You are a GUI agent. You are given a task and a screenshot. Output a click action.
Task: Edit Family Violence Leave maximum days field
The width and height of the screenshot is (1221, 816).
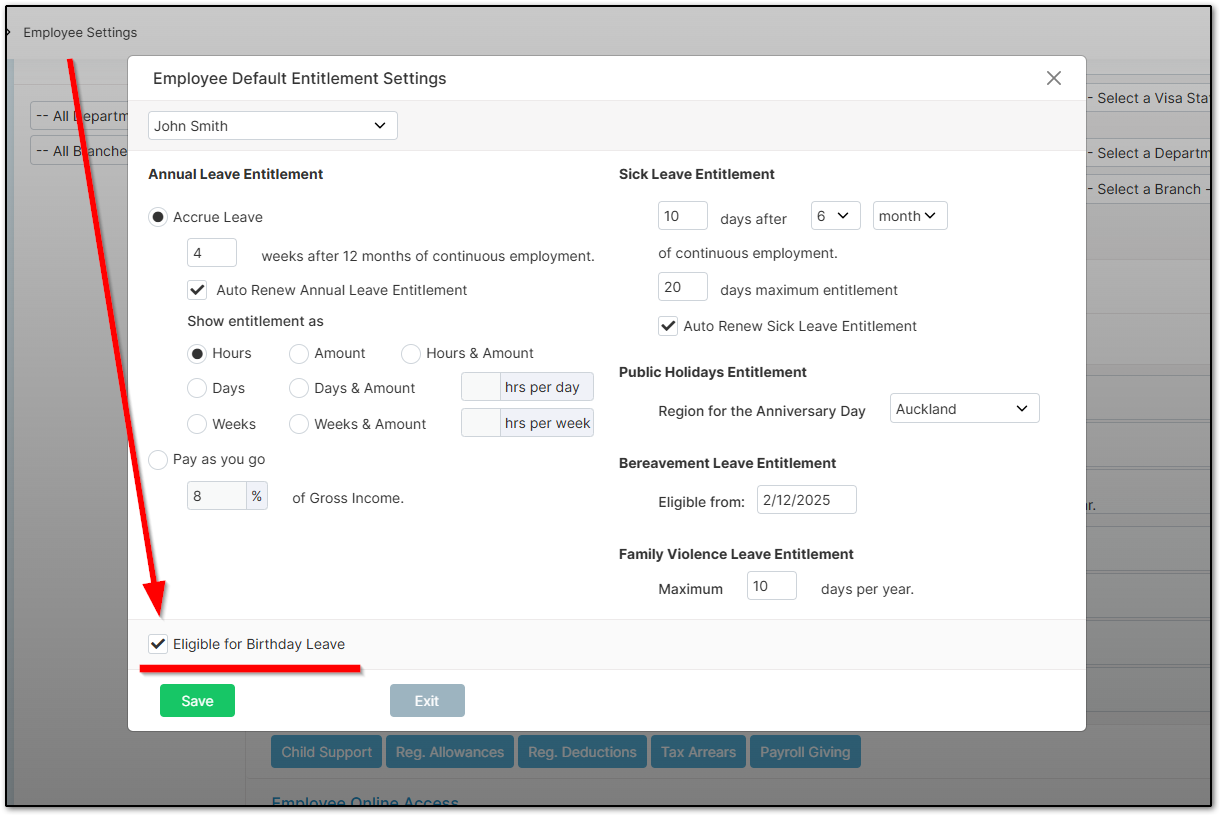click(x=772, y=586)
